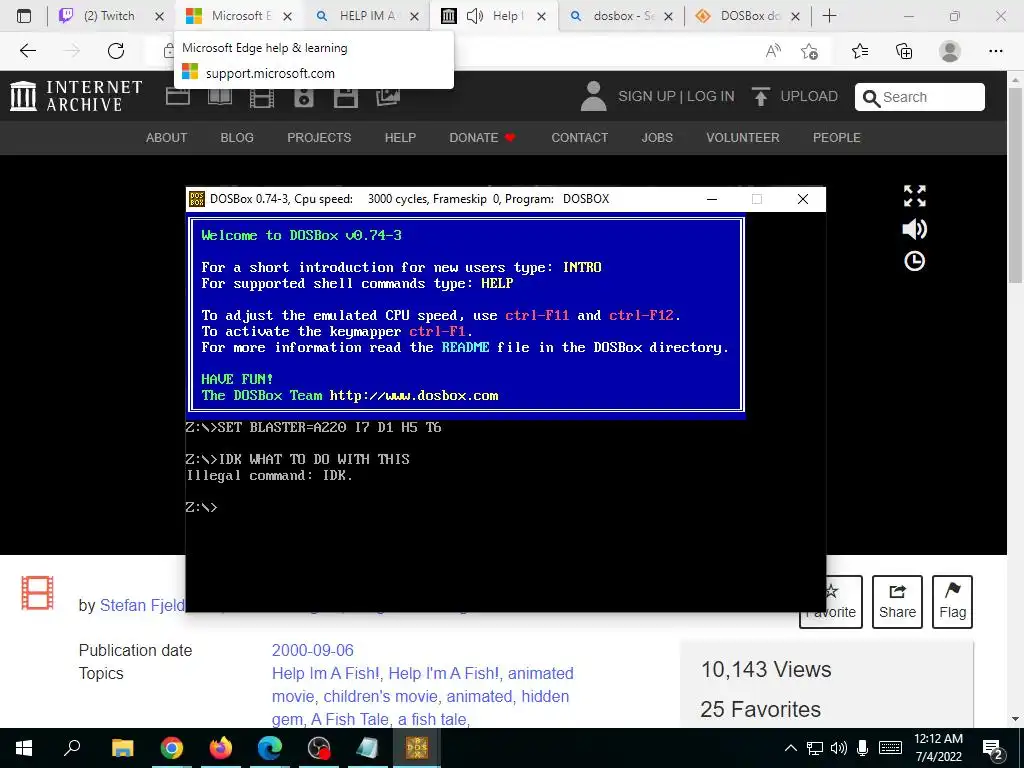Click the red film strip item icon
Screen dimensions: 1024x768
tap(37, 592)
